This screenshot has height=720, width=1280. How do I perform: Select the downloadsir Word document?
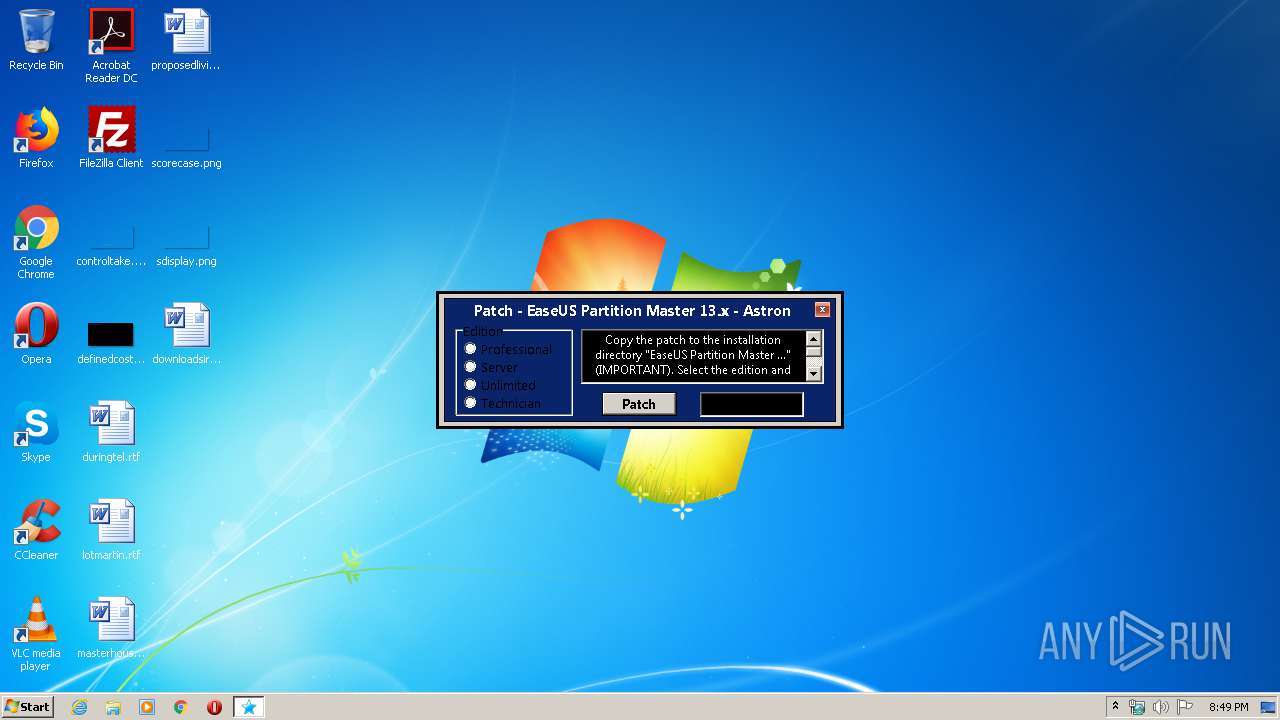(186, 334)
